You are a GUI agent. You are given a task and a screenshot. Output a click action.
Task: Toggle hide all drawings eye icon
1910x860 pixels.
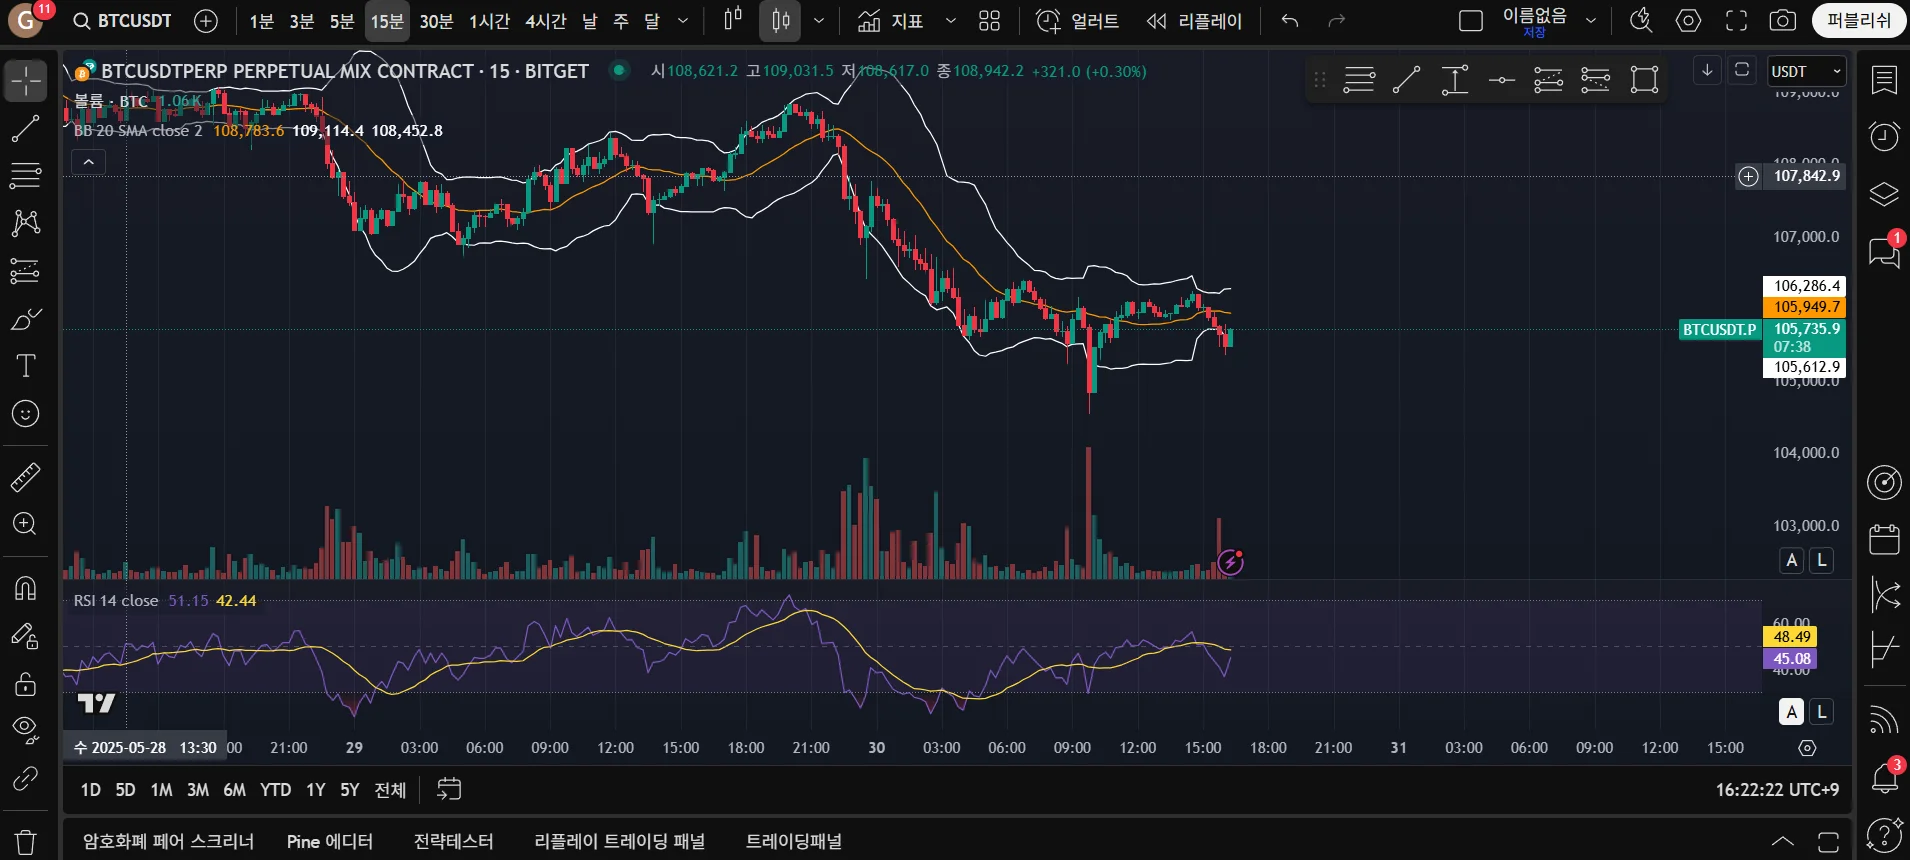click(25, 729)
